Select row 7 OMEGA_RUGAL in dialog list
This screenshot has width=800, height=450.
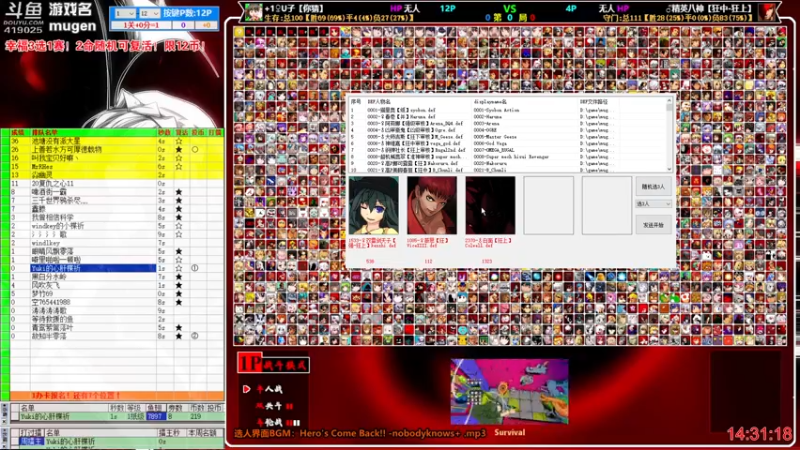(508, 150)
